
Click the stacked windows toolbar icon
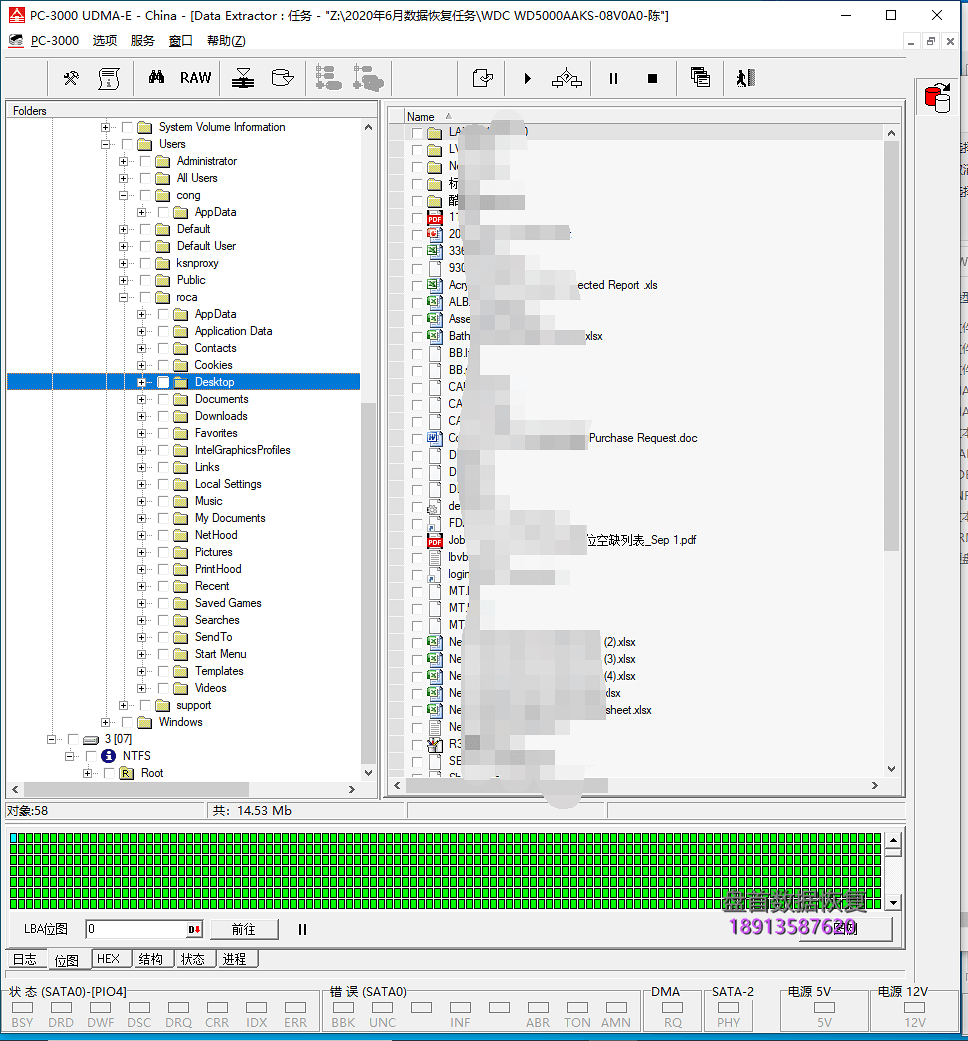[x=700, y=78]
